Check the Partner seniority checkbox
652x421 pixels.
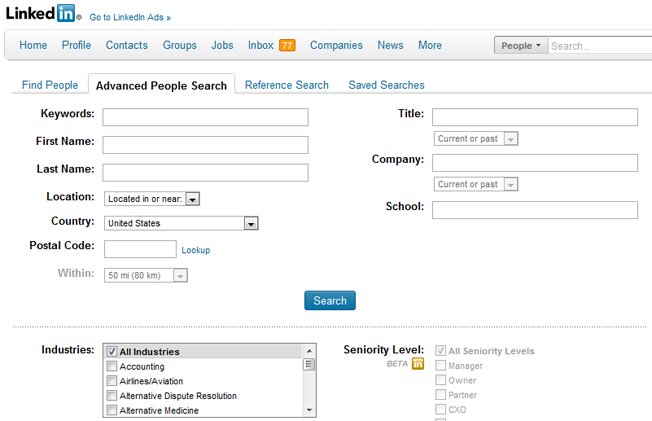tap(440, 394)
